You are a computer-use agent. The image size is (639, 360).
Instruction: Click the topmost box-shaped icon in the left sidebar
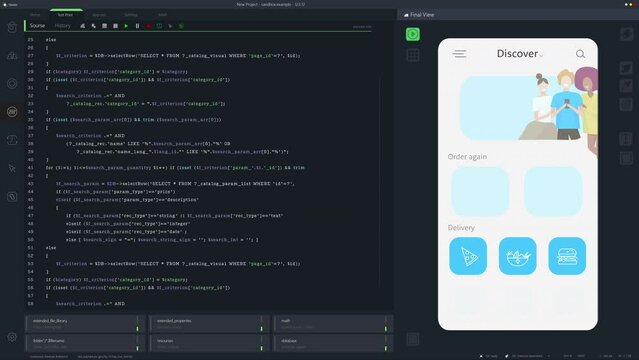[12, 27]
